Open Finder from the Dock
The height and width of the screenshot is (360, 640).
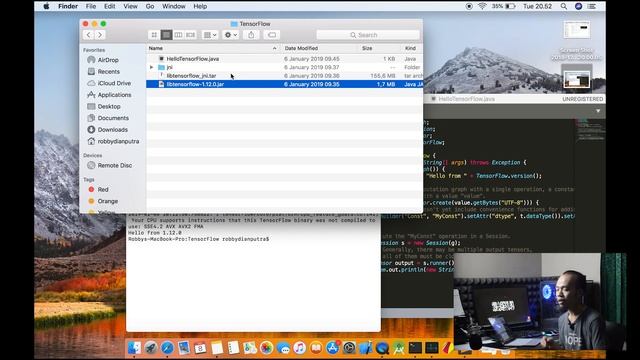click(134, 348)
